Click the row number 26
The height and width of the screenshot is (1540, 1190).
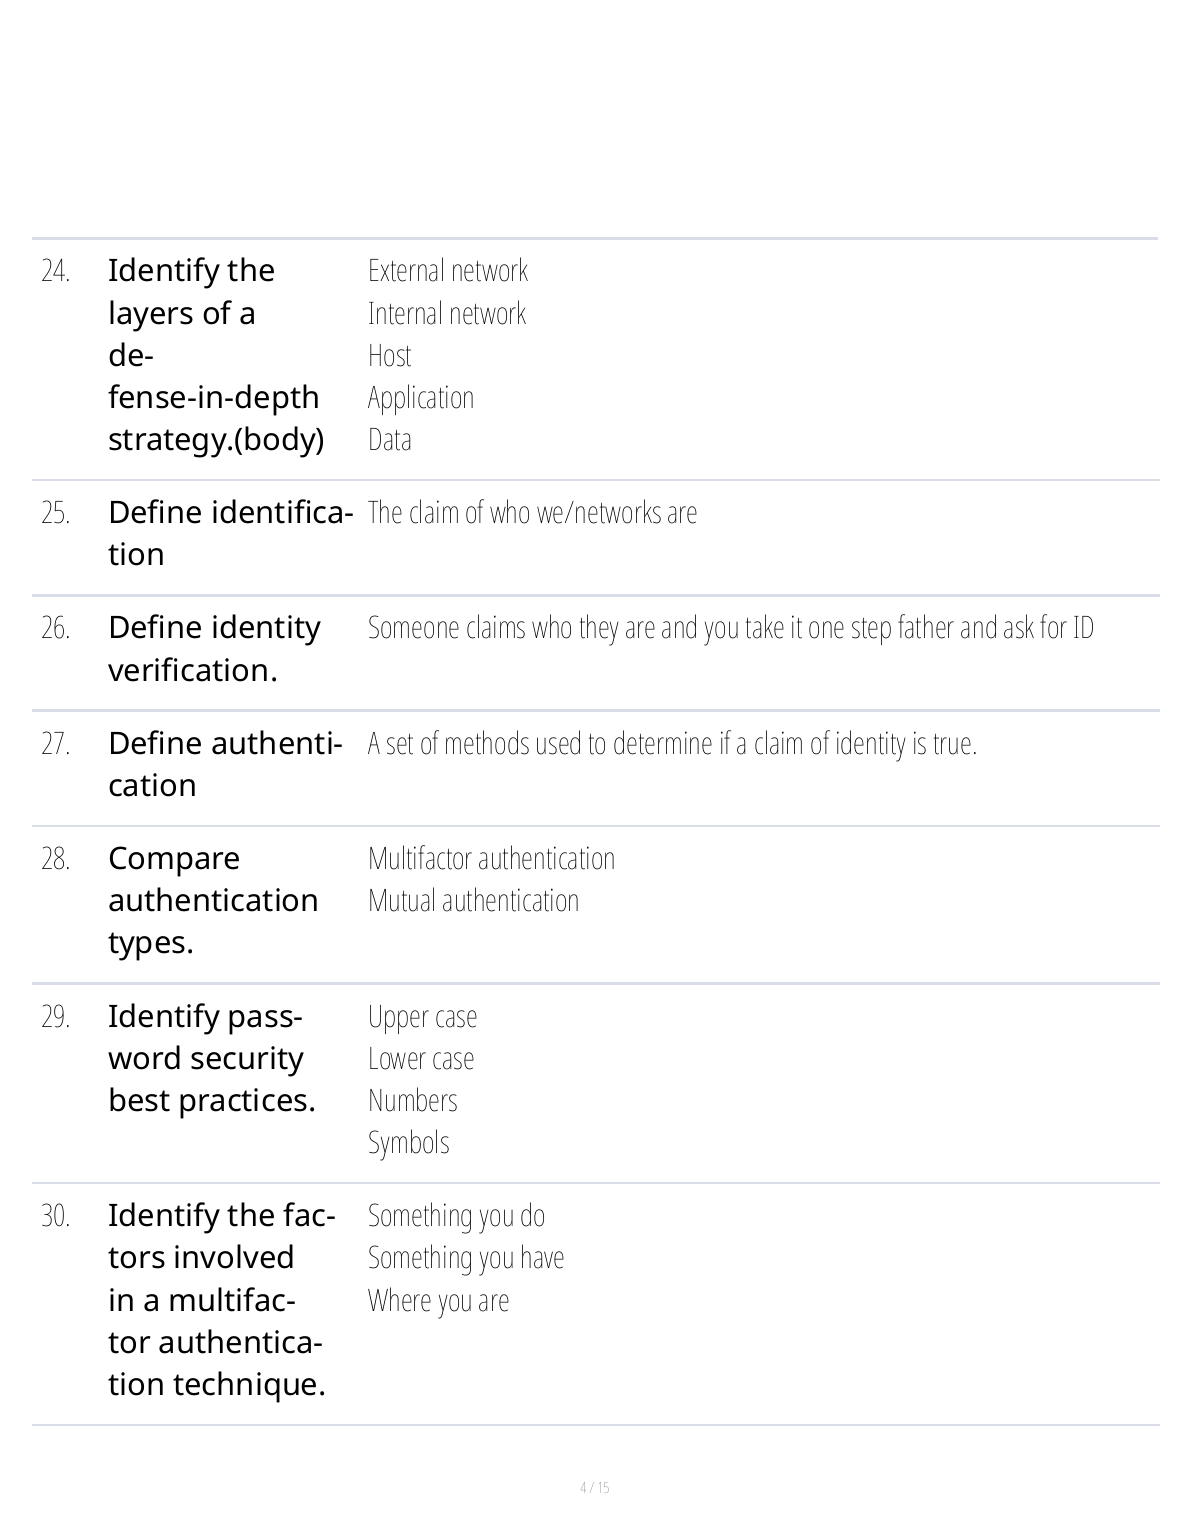56,628
